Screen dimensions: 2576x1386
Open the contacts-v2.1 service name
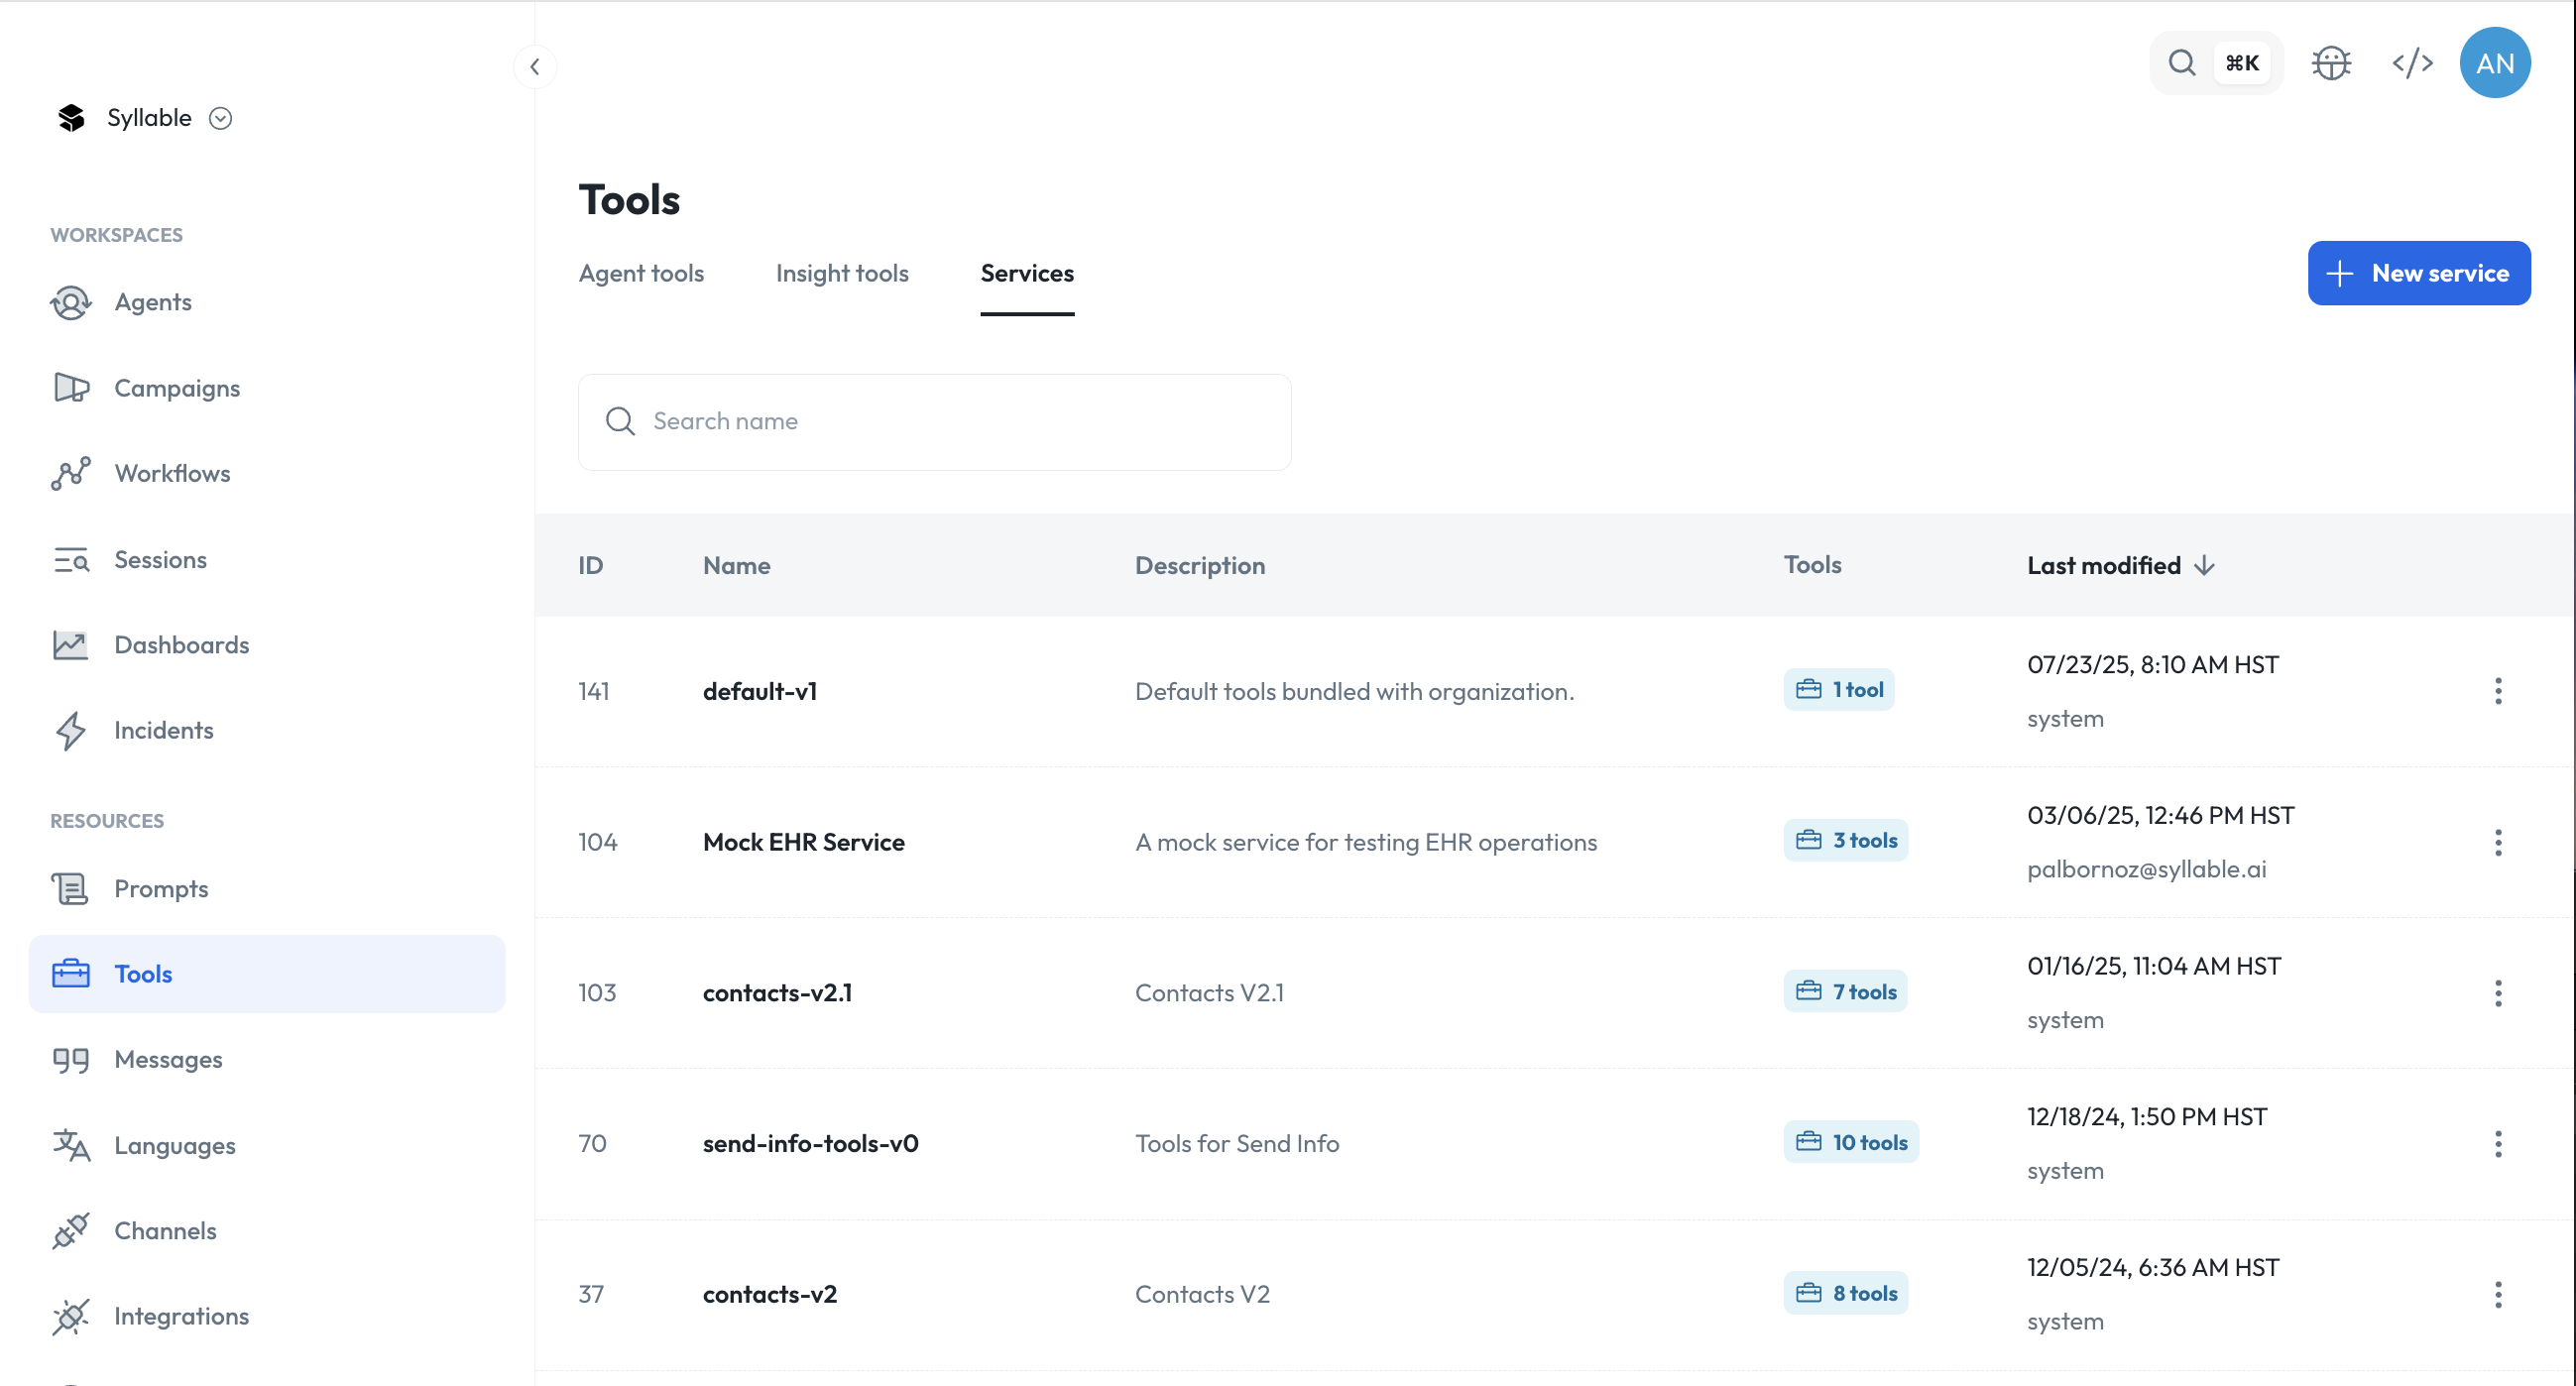coord(777,993)
